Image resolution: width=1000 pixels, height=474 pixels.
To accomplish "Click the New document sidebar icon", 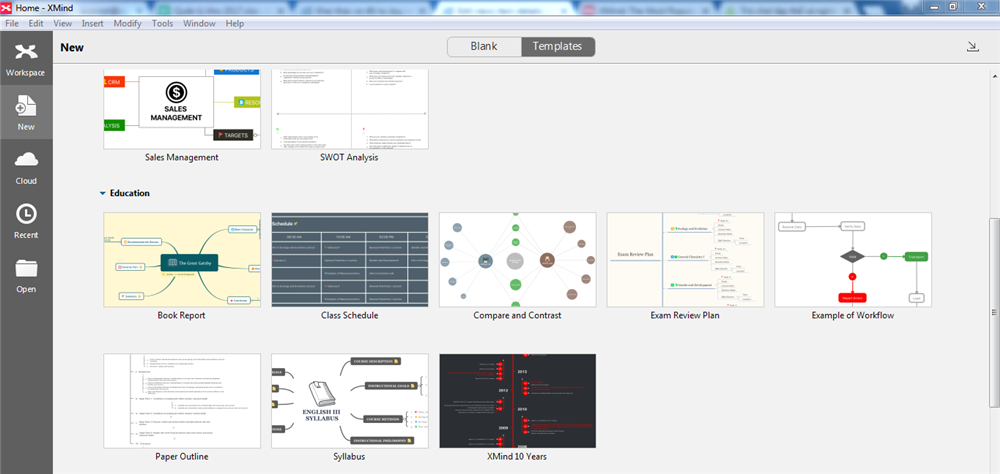I will [26, 111].
